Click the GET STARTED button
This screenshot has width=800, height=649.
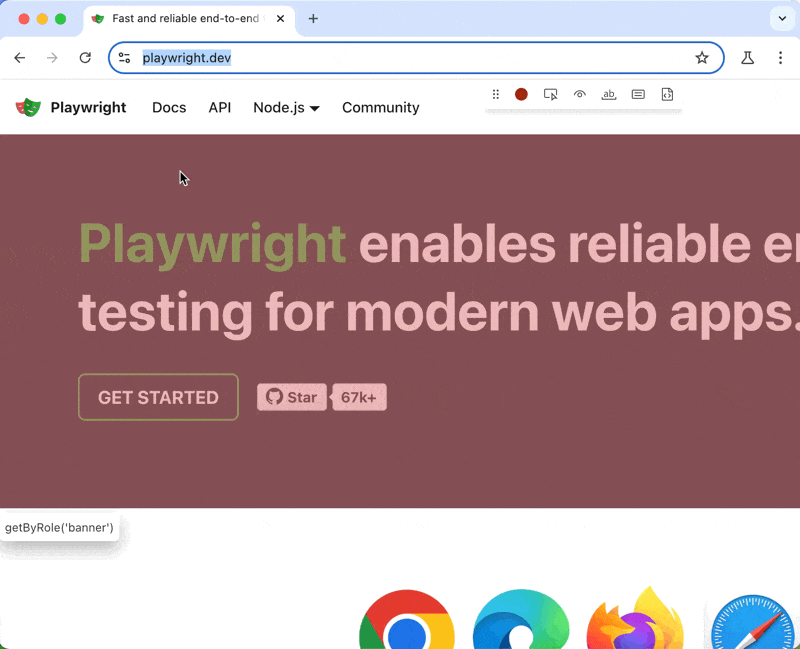pos(158,397)
